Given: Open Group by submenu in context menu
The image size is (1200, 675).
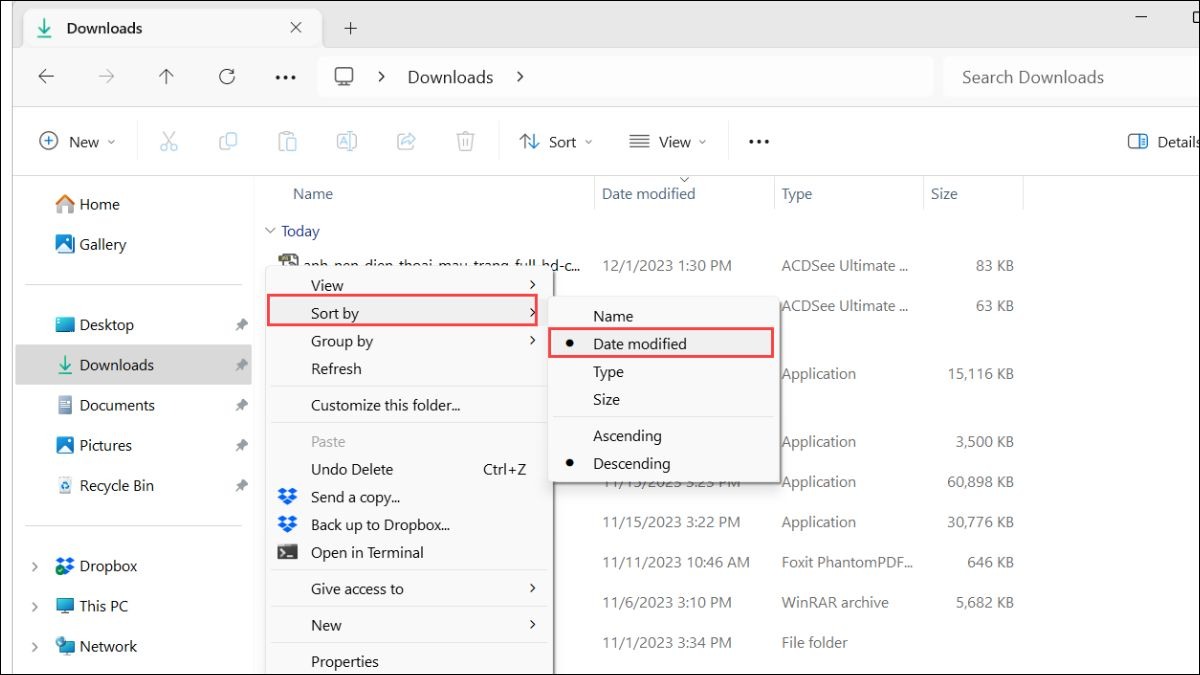Looking at the screenshot, I should (x=409, y=341).
